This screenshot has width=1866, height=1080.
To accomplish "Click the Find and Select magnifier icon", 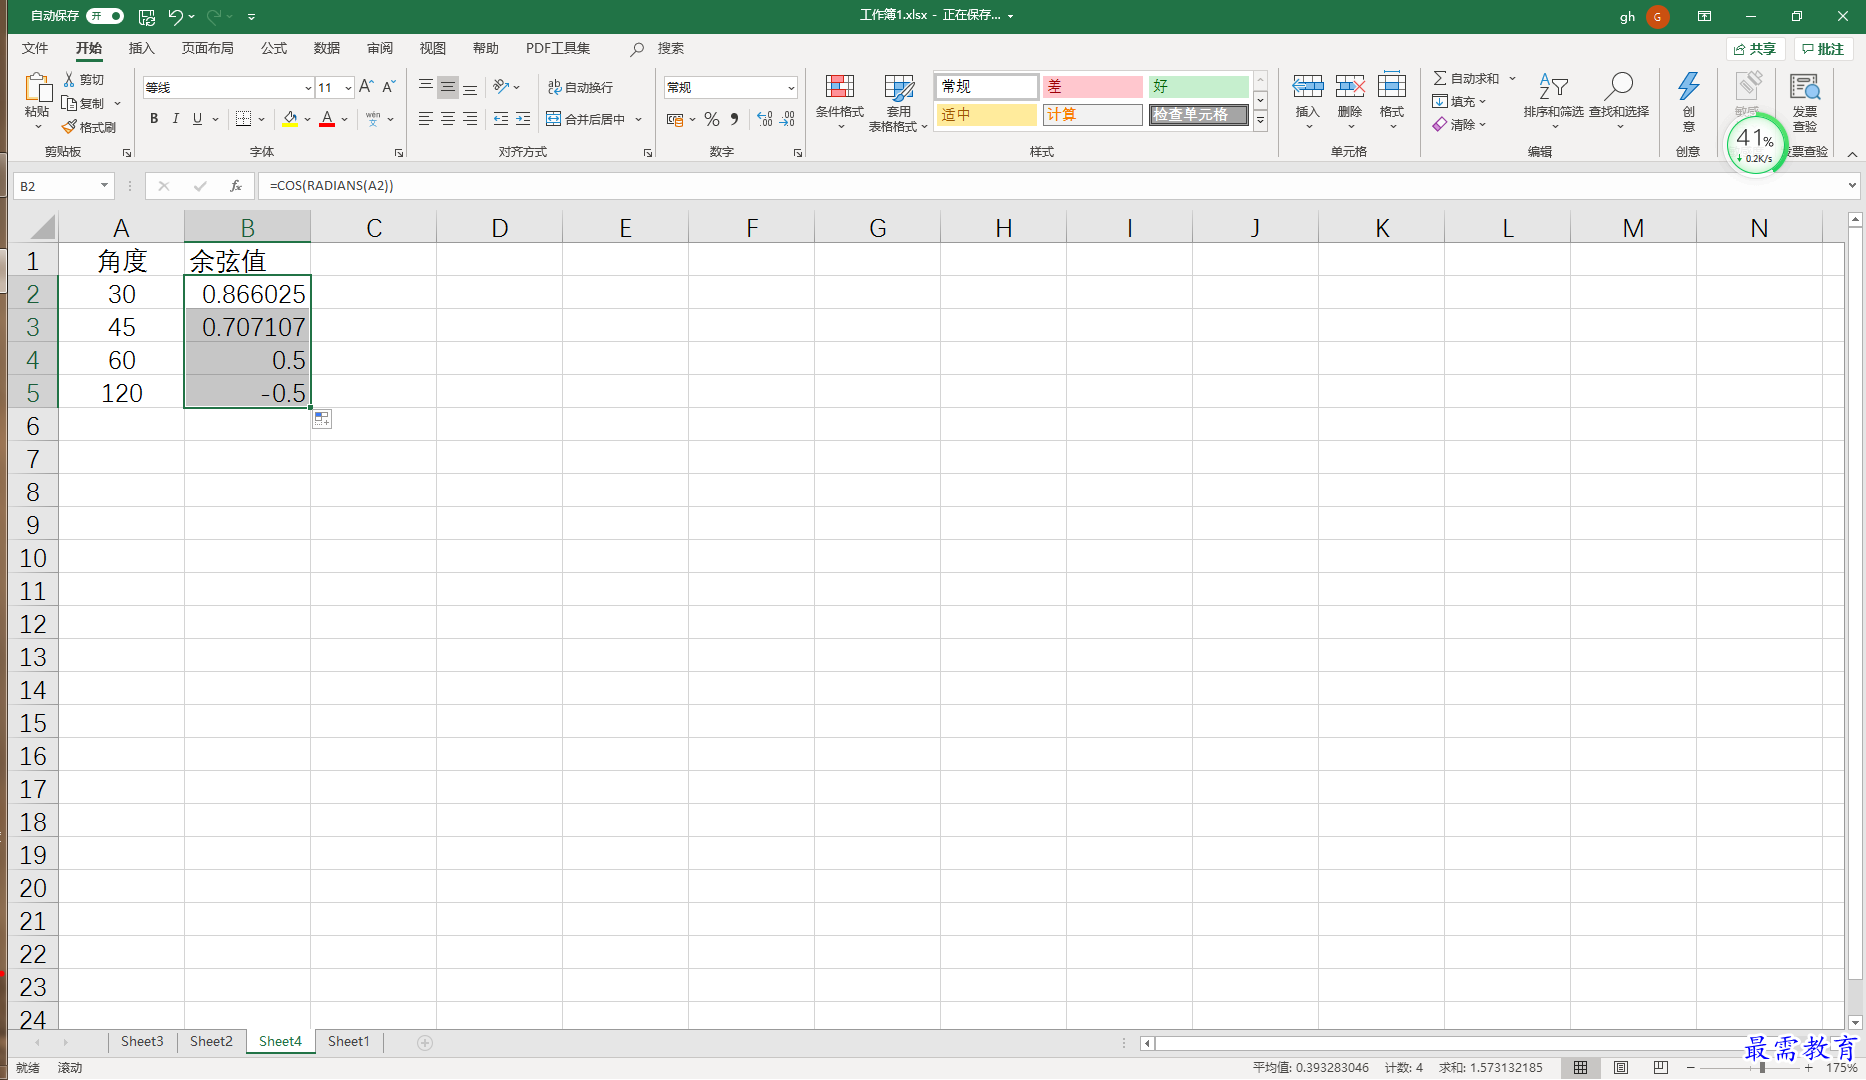I will 1618,86.
